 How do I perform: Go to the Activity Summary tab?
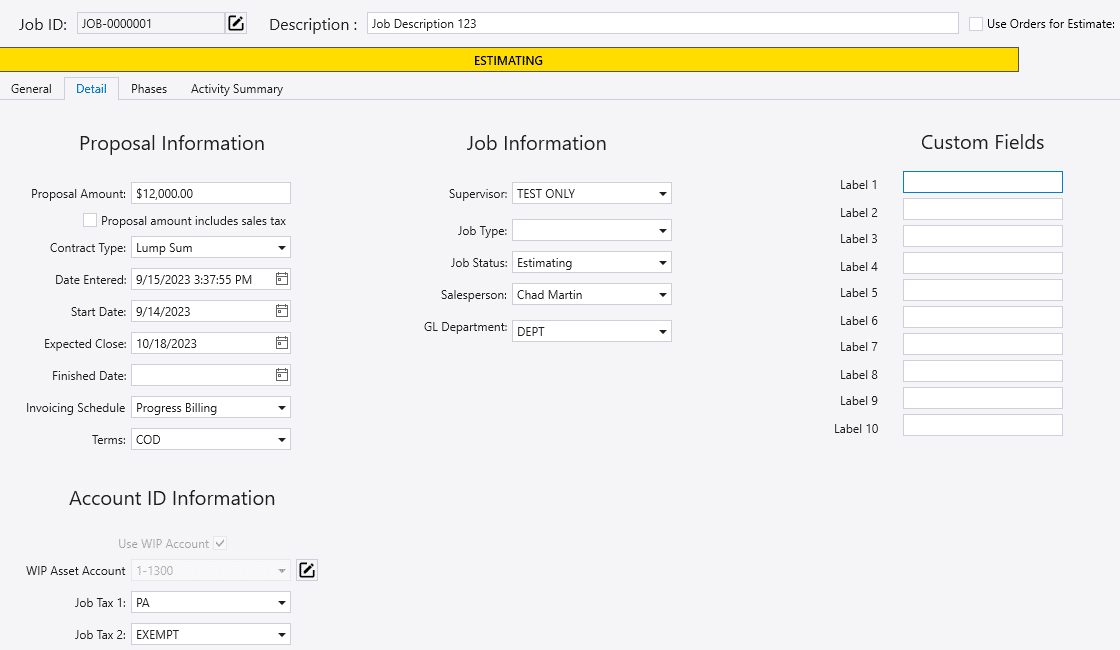tap(237, 89)
